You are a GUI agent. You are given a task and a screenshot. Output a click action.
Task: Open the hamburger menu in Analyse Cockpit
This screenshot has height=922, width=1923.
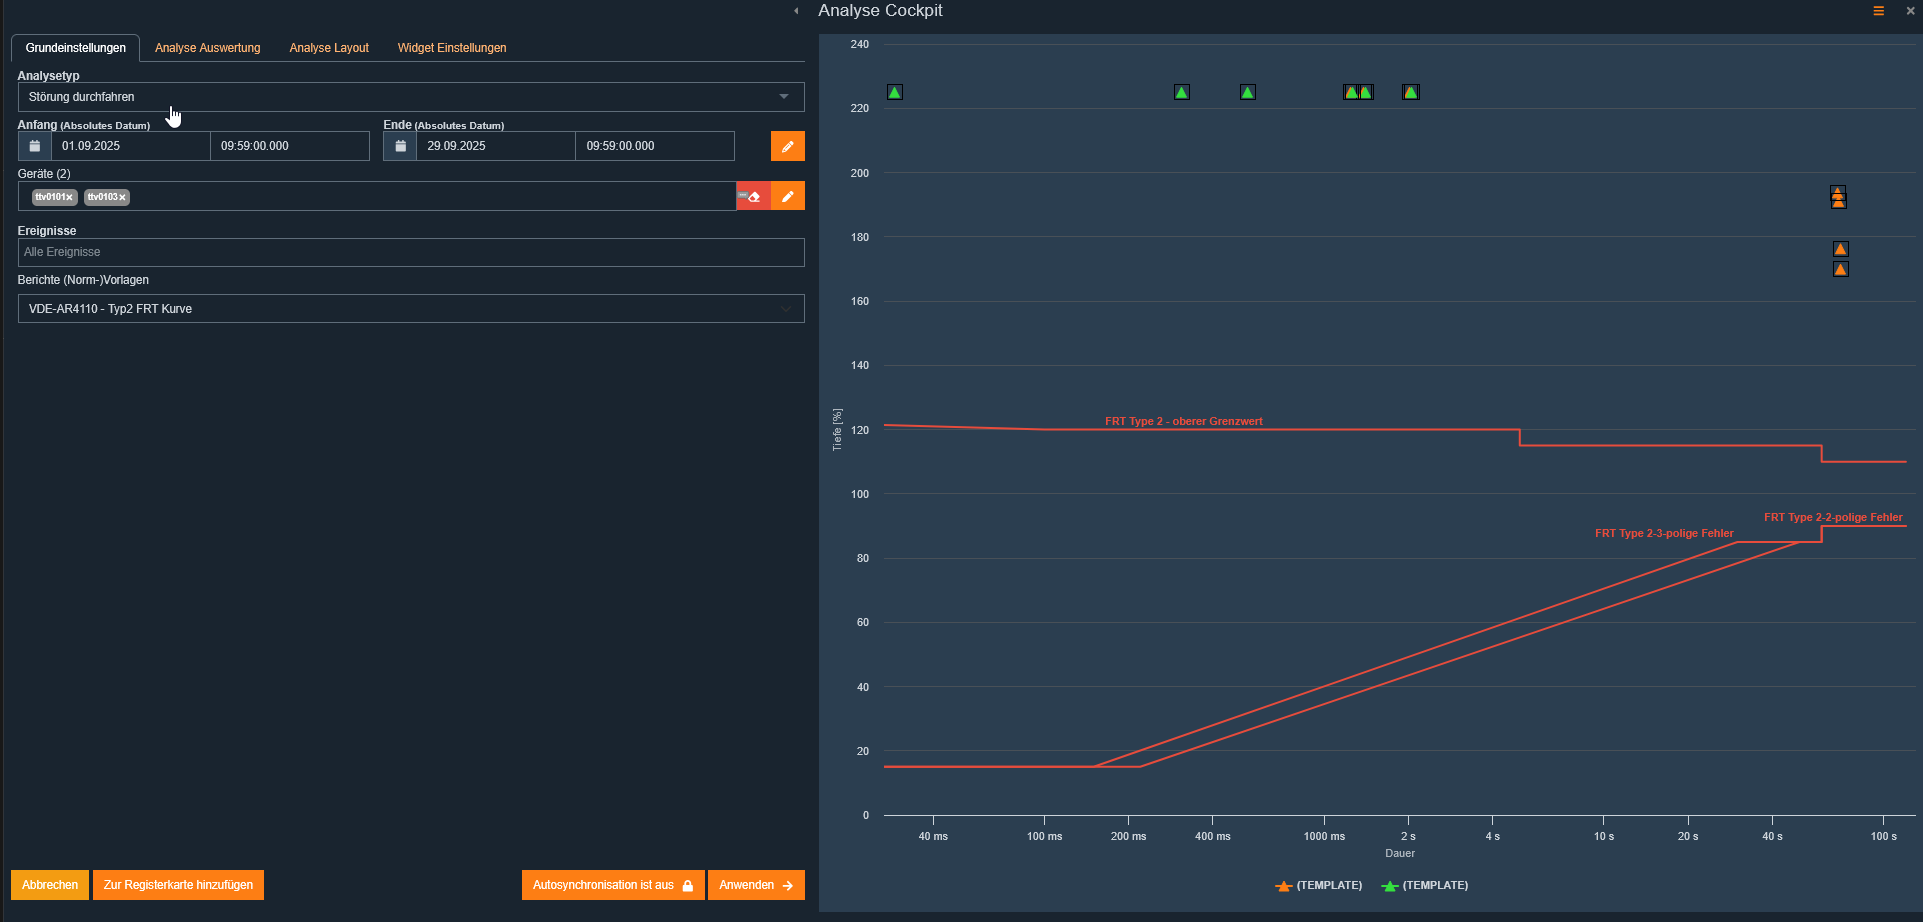[x=1878, y=11]
